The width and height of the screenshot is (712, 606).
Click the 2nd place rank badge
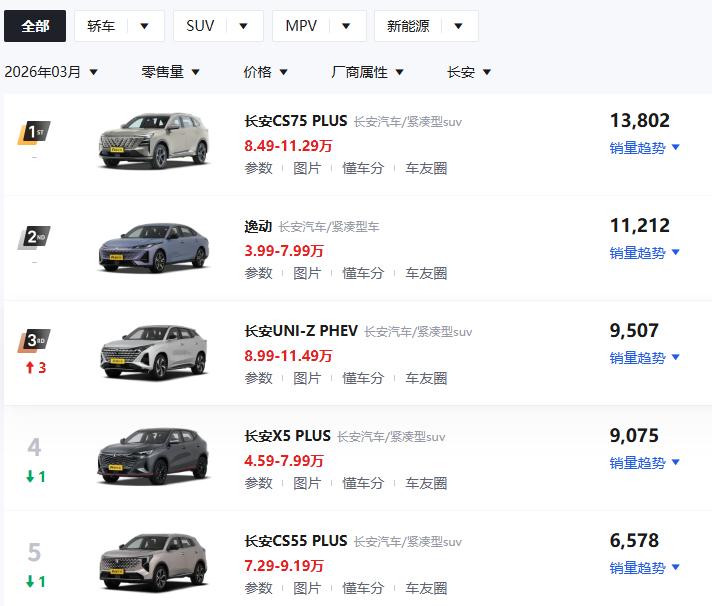(34, 237)
